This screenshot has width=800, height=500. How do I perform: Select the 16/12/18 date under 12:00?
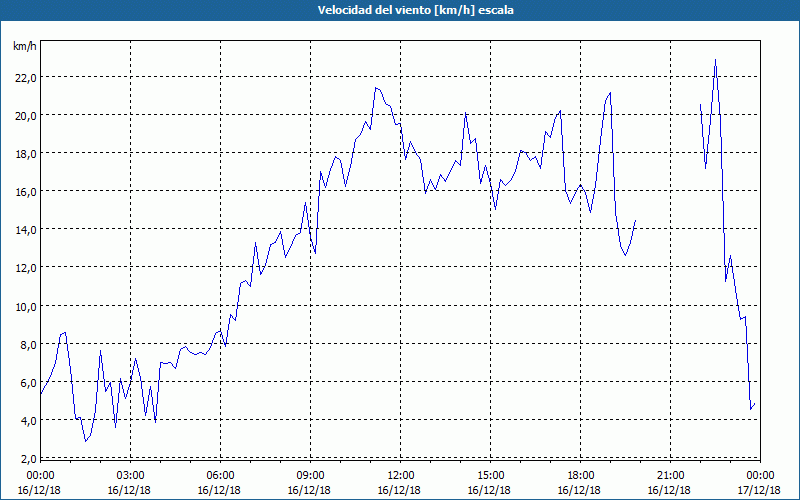point(399,490)
